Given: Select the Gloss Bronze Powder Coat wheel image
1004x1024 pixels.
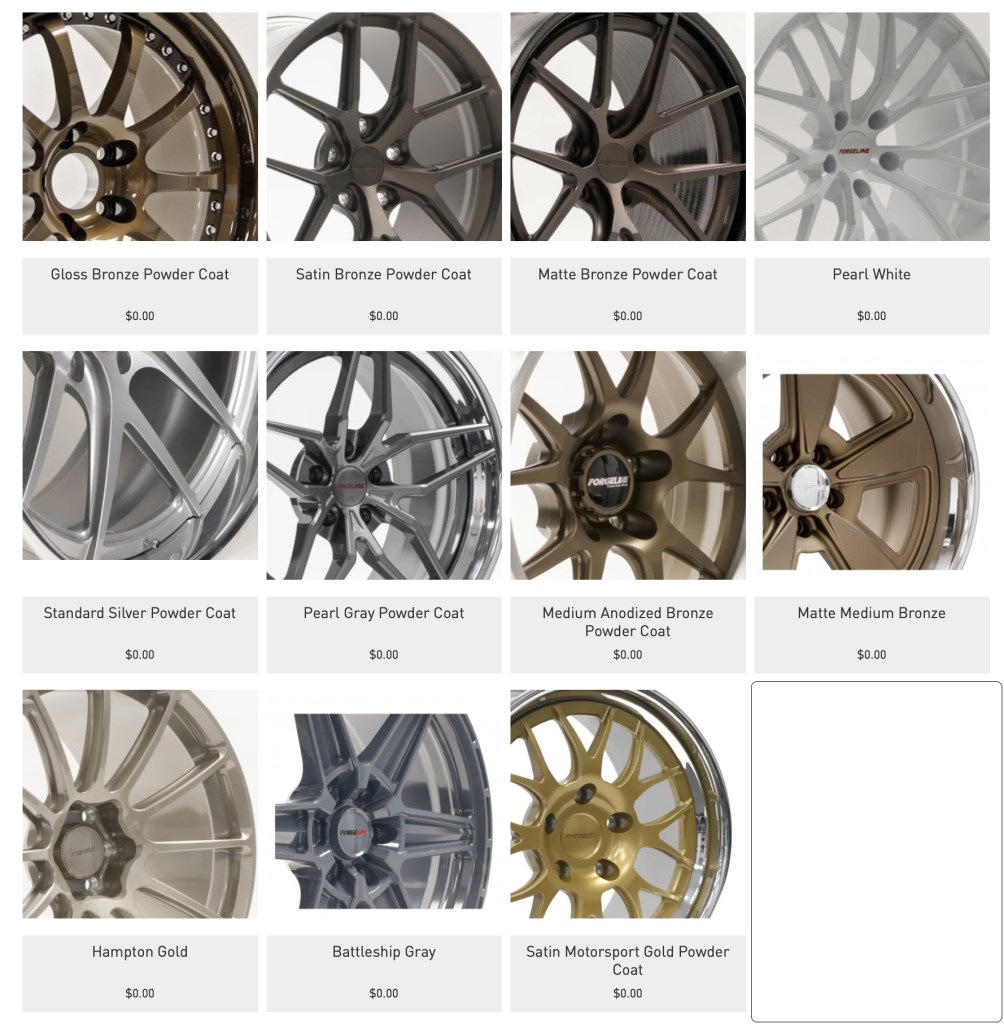Looking at the screenshot, I should point(140,127).
